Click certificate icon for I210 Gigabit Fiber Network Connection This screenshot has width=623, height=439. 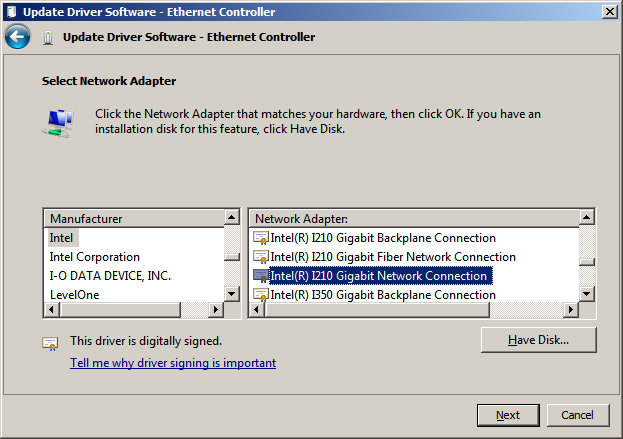coord(261,257)
